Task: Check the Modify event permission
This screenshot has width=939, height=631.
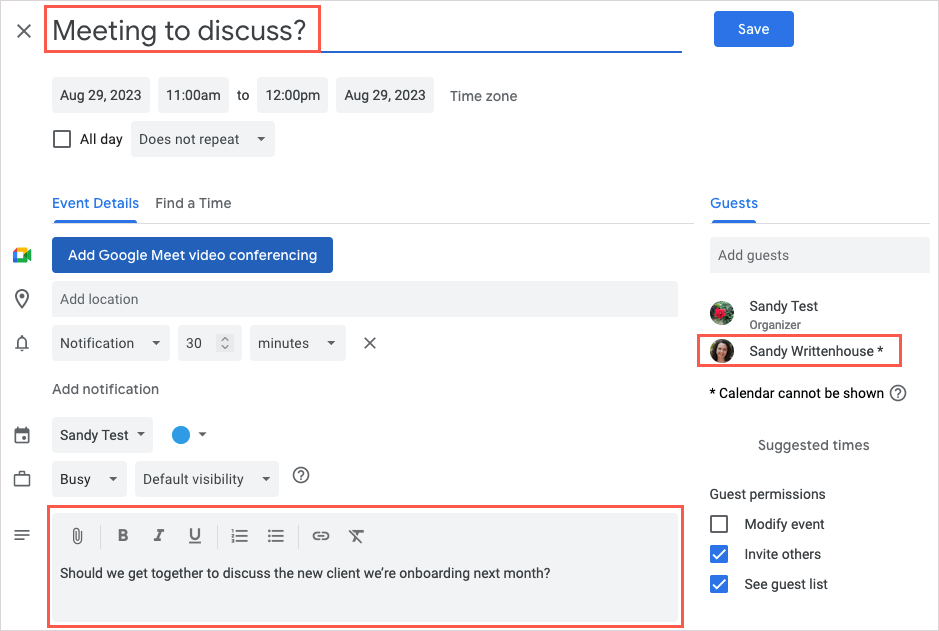Action: 719,524
